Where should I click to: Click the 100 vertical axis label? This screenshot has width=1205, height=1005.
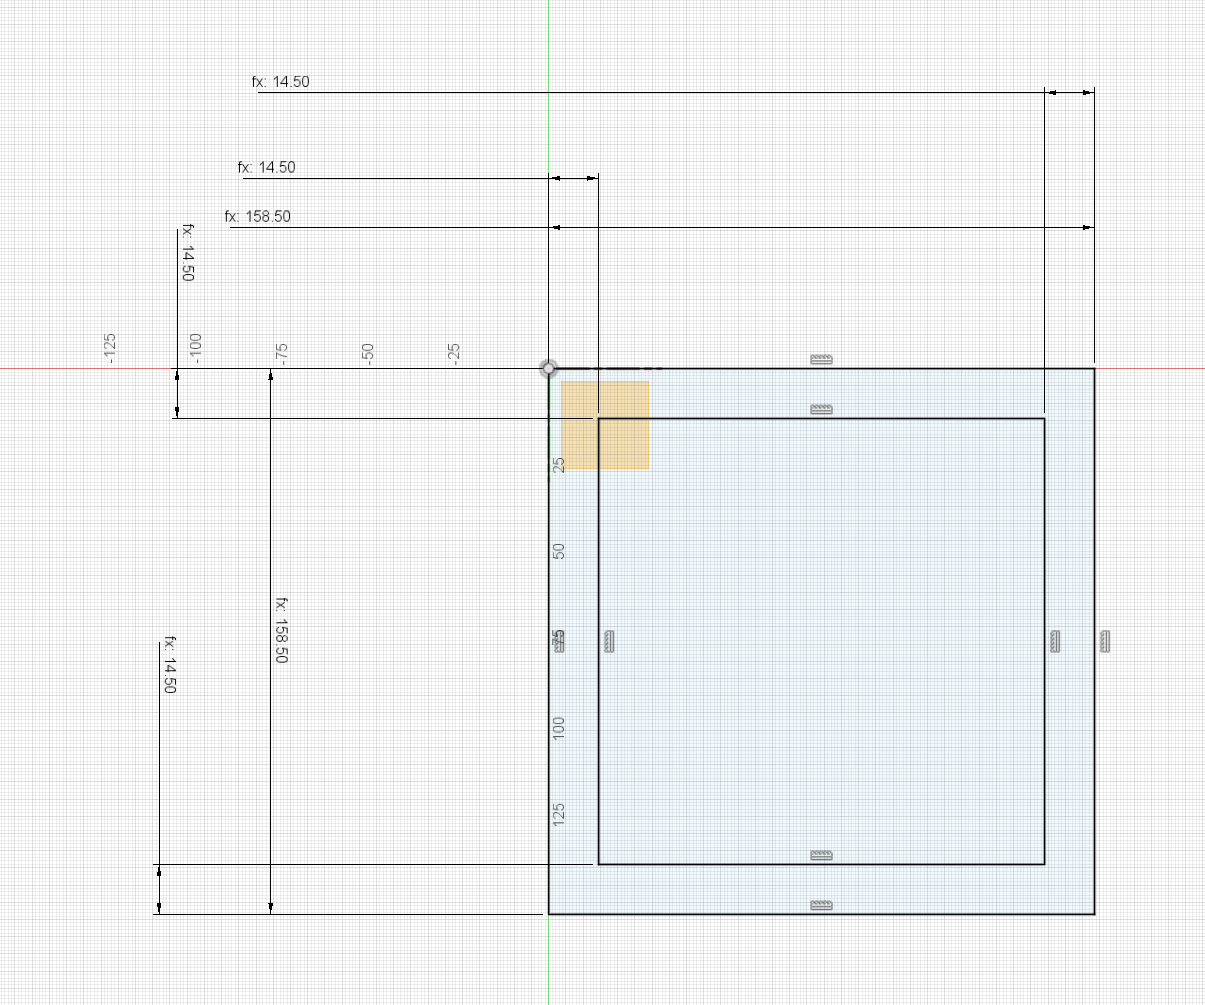[x=560, y=727]
